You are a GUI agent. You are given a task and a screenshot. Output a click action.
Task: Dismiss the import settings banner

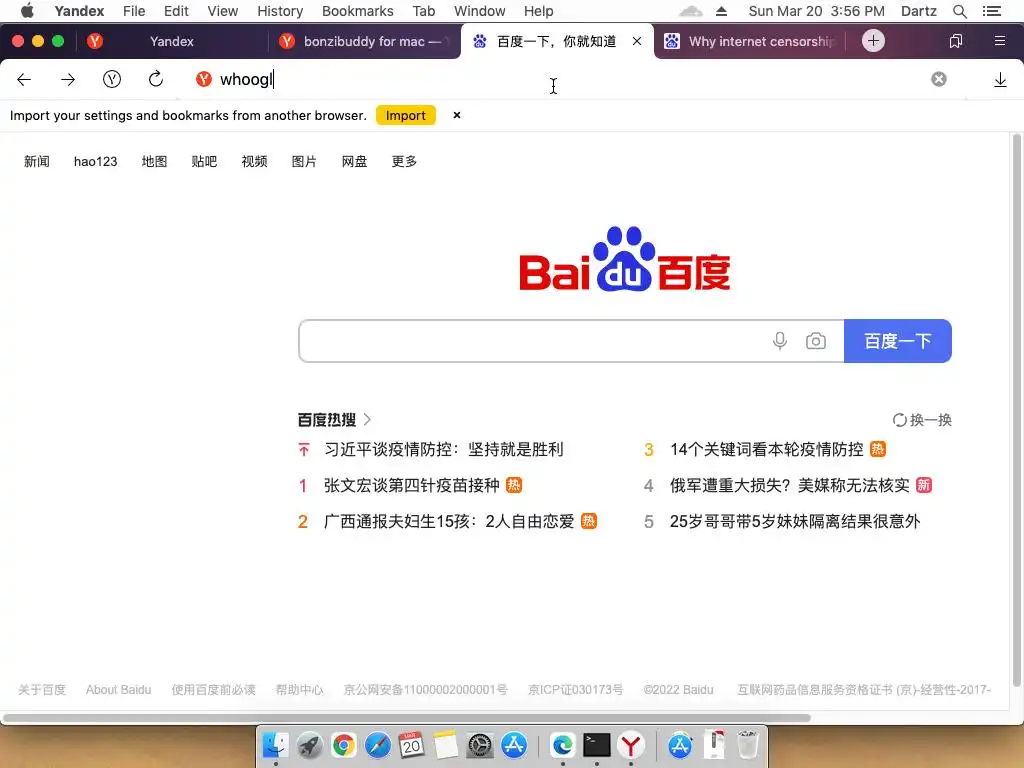click(456, 115)
